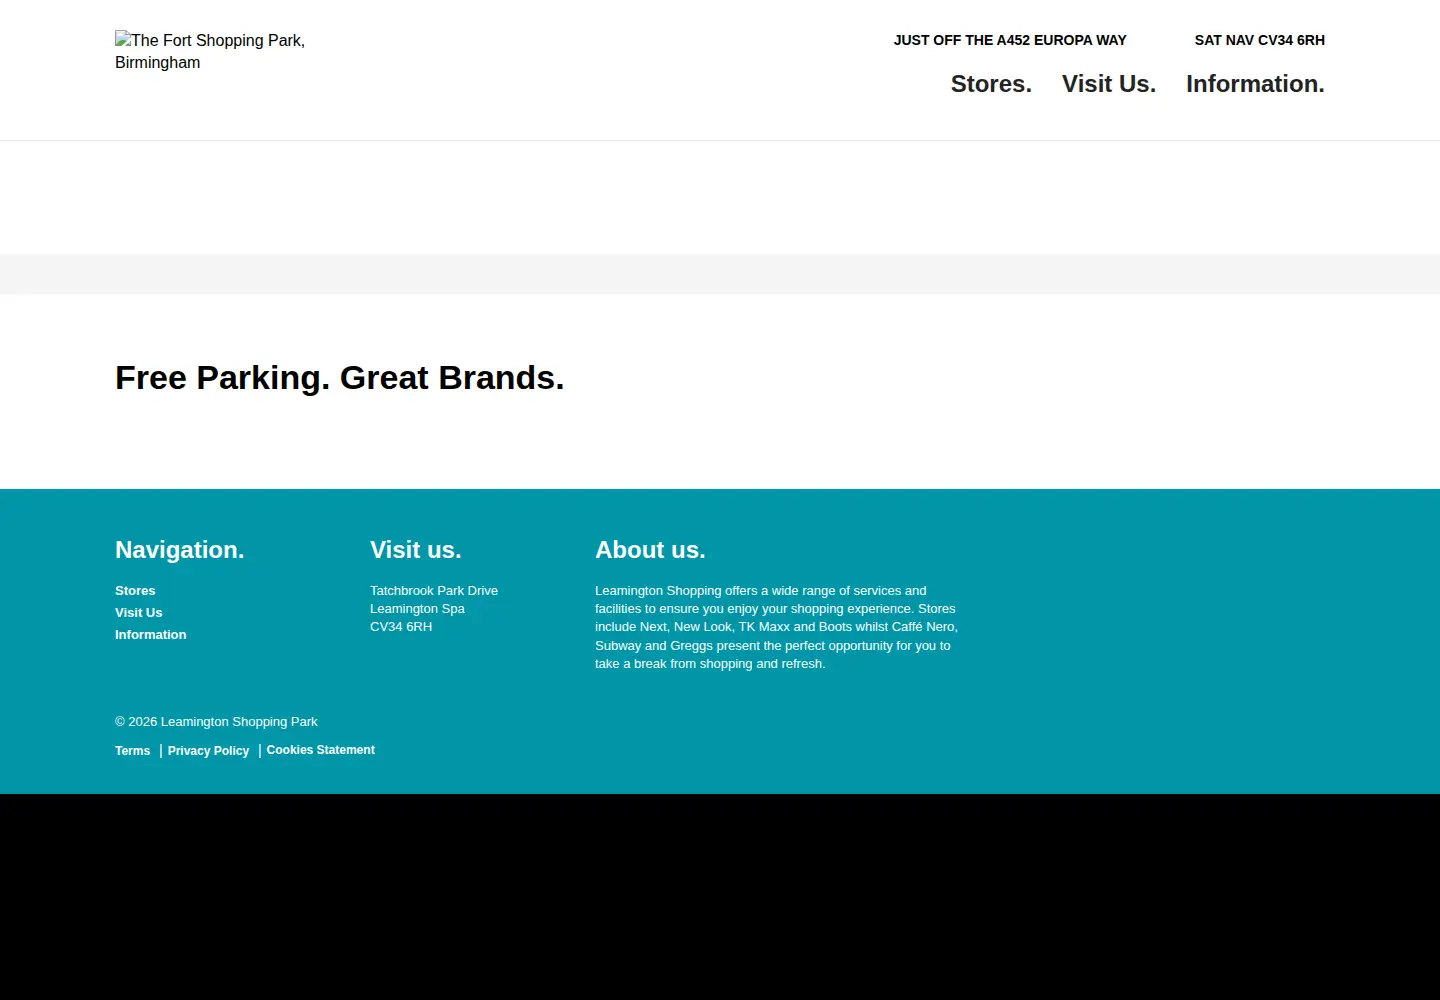Click the About us description paragraph
Screen dimensions: 1440x1000
[x=777, y=627]
